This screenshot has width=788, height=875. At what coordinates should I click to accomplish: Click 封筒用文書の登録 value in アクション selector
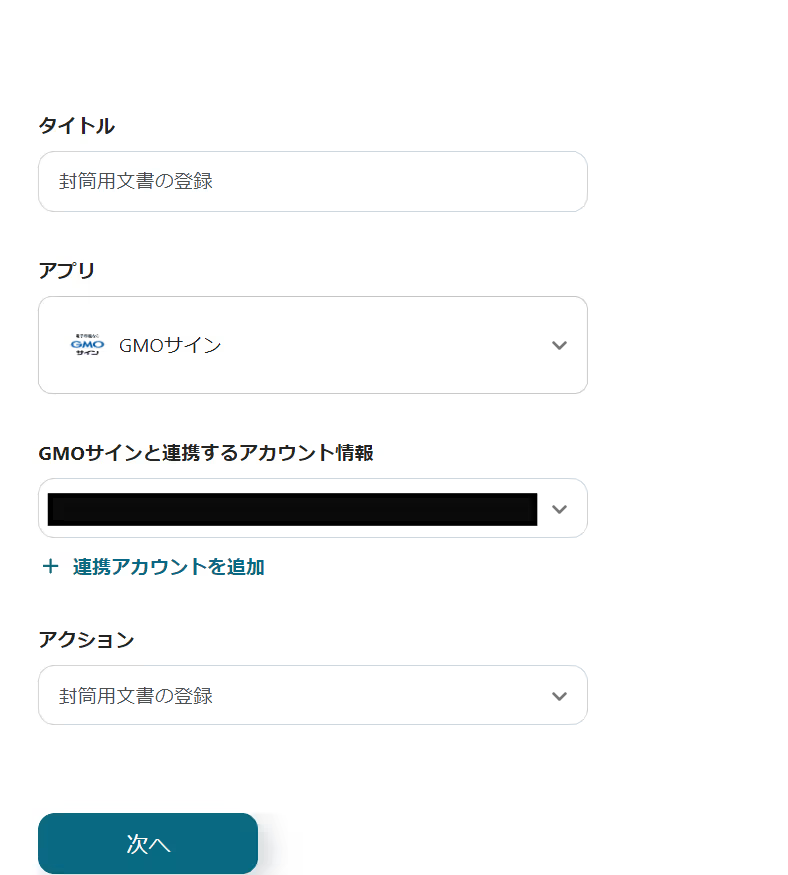pos(136,696)
